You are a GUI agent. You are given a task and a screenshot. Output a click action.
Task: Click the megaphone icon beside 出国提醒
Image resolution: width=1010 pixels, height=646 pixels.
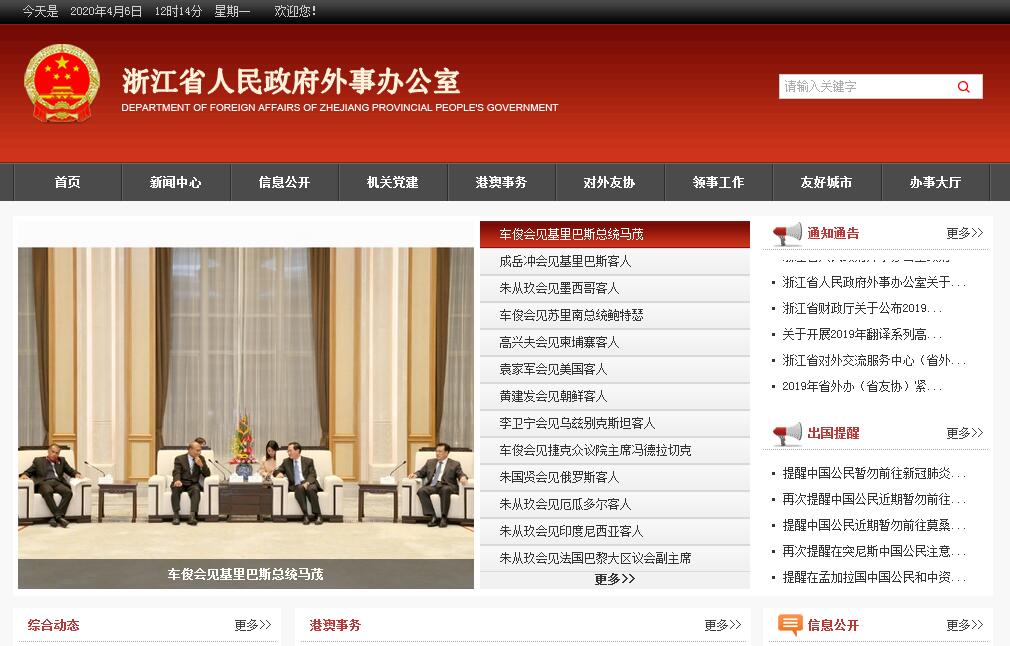pos(787,434)
